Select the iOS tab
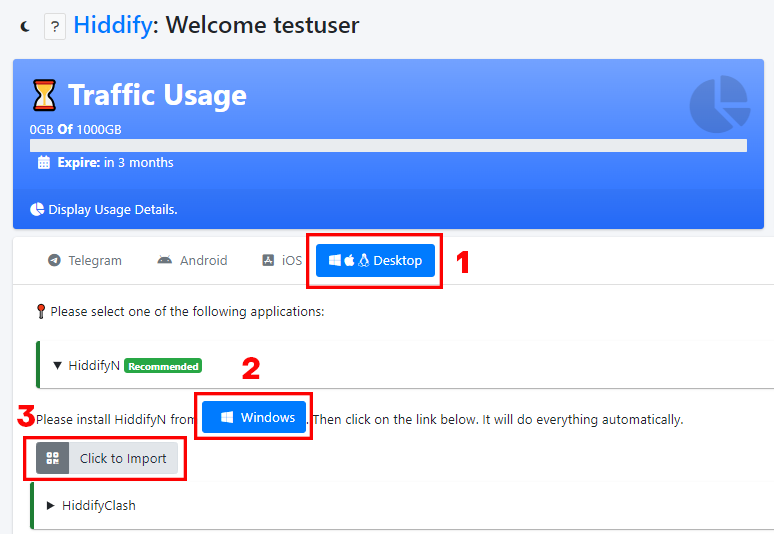The image size is (774, 534). tap(281, 260)
